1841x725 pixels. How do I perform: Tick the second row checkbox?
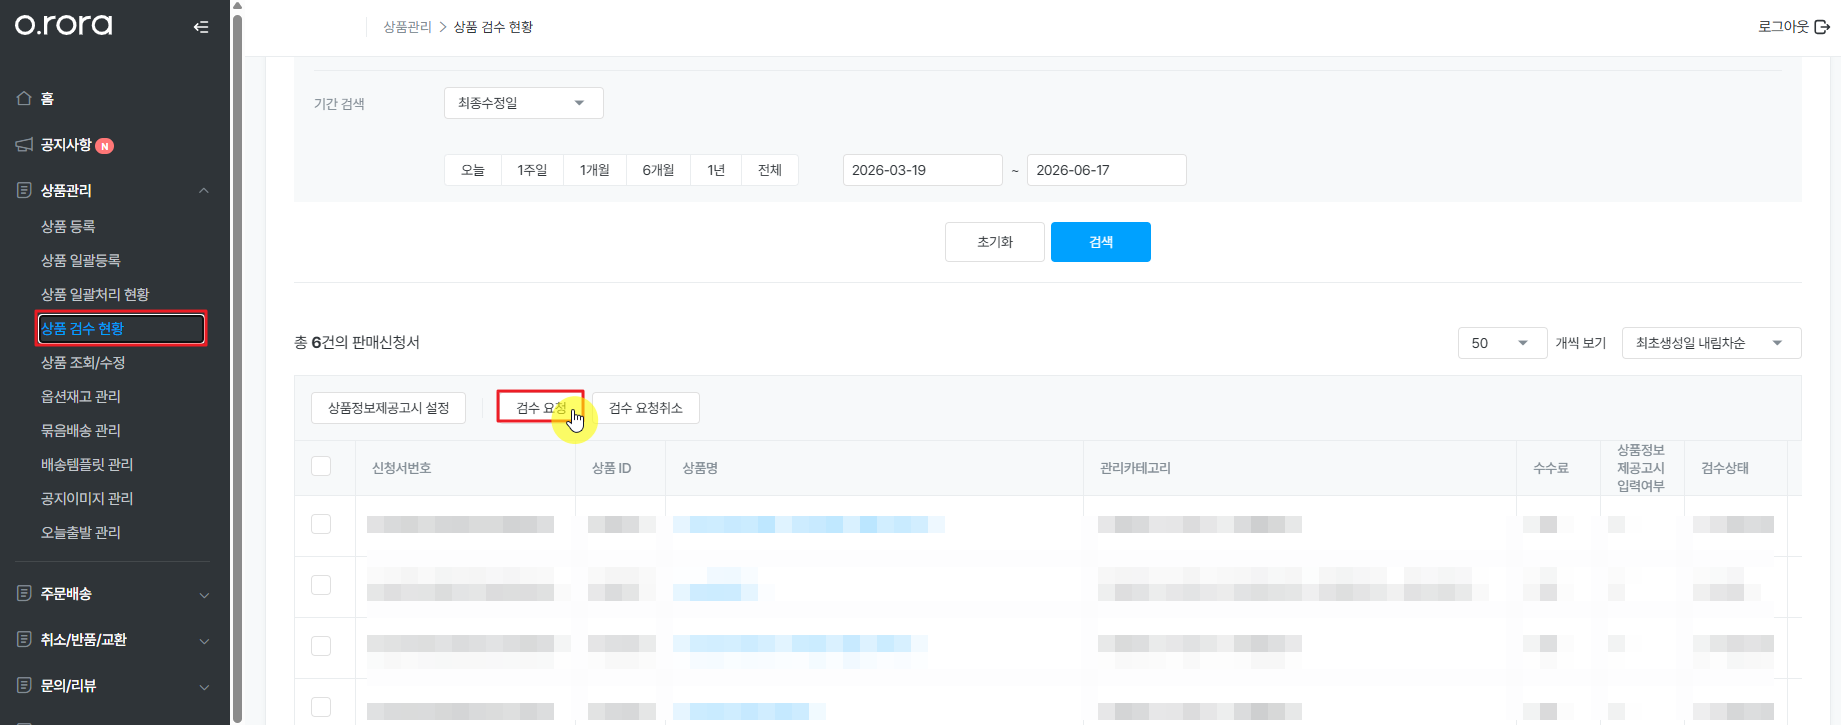321,585
